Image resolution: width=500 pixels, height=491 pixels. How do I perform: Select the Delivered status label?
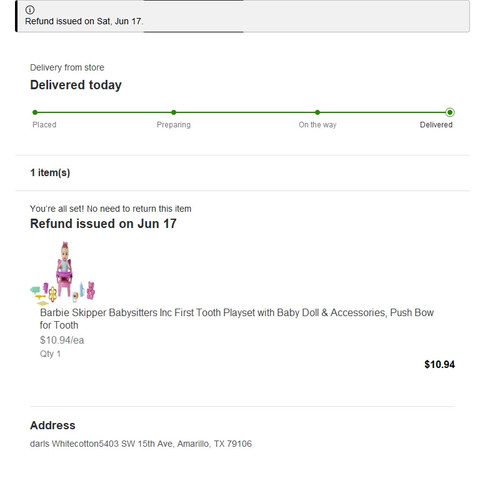point(436,125)
